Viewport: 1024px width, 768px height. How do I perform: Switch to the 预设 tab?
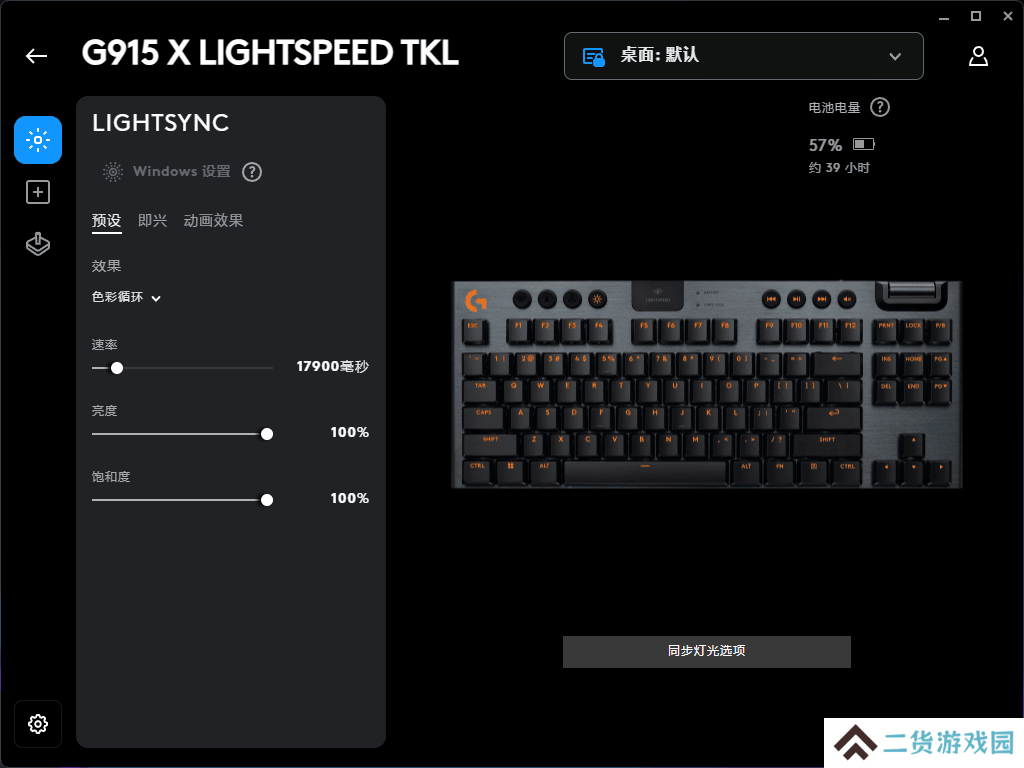[106, 221]
